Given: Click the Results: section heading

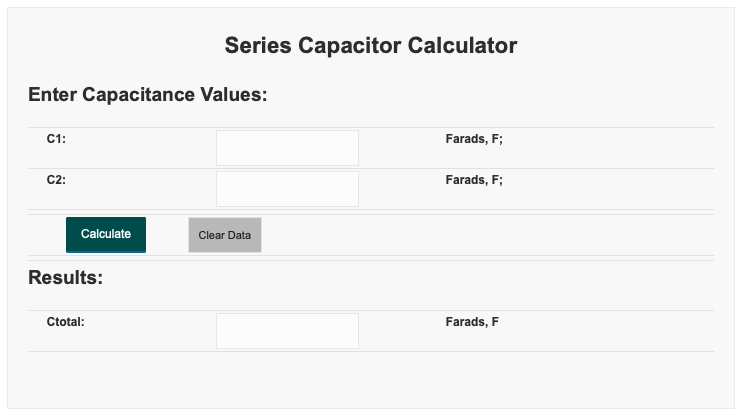Looking at the screenshot, I should [x=66, y=277].
